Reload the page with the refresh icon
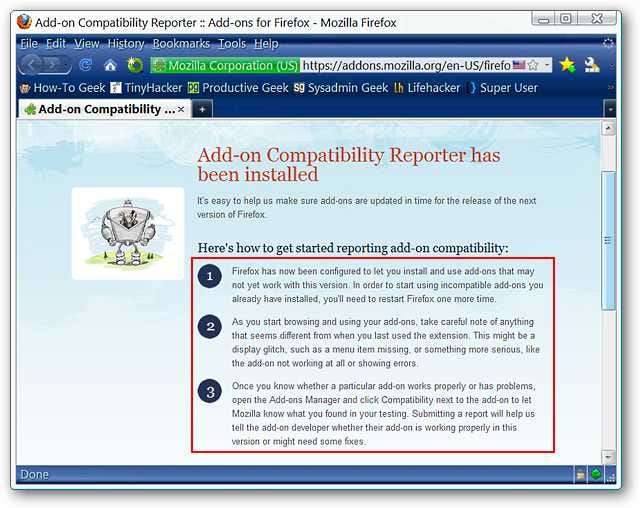 (86, 65)
